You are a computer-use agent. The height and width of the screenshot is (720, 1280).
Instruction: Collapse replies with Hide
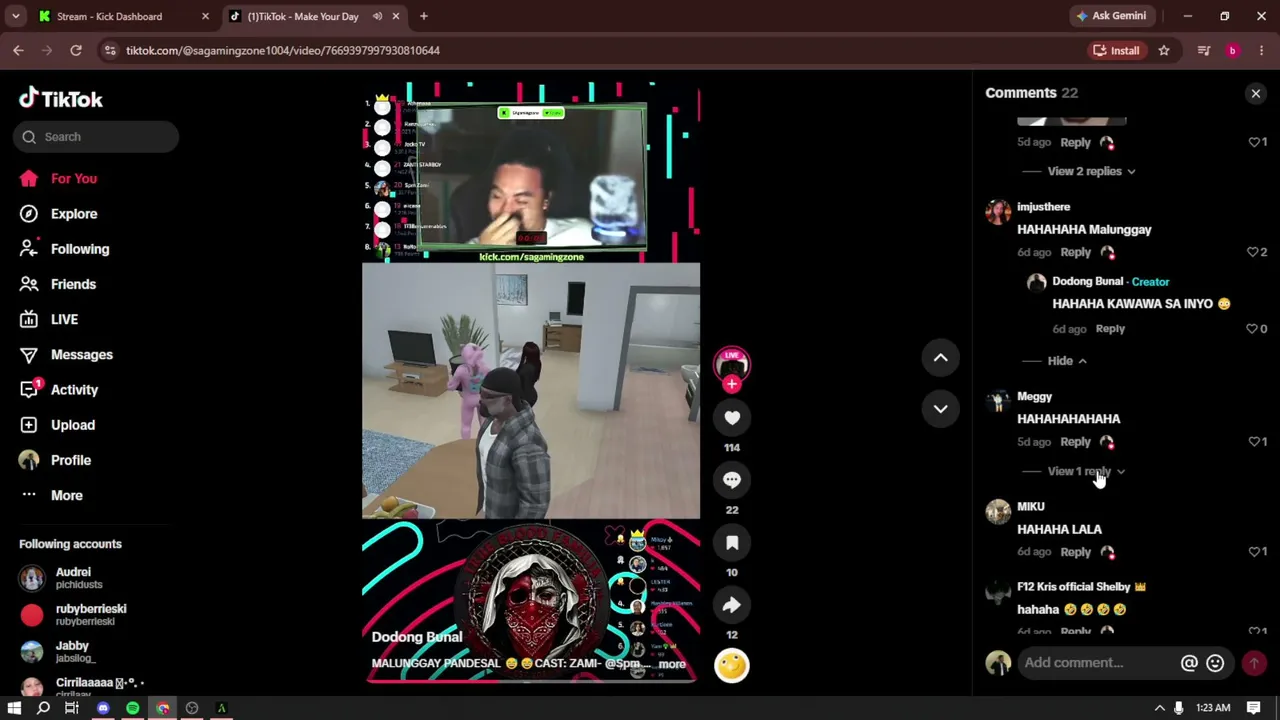click(x=1067, y=361)
